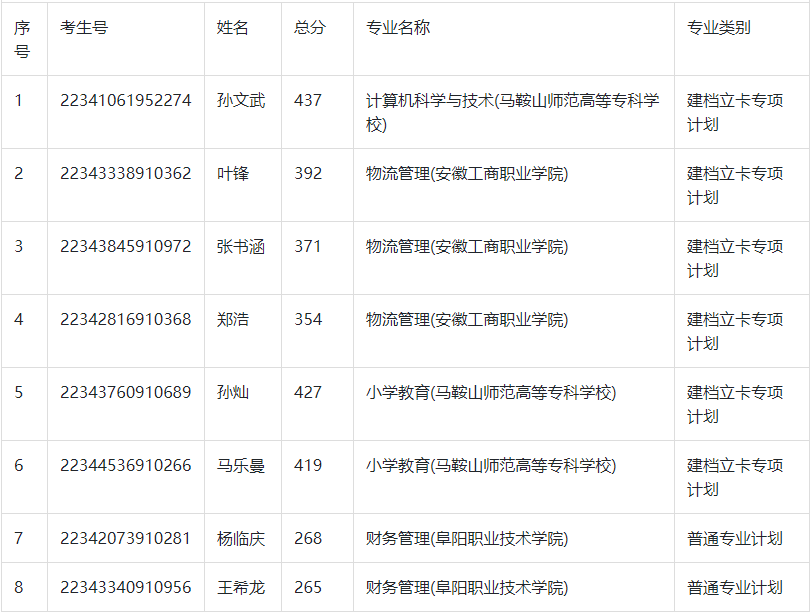This screenshot has height=614, width=811.
Task: Click the 序号 column header
Action: pos(22,39)
